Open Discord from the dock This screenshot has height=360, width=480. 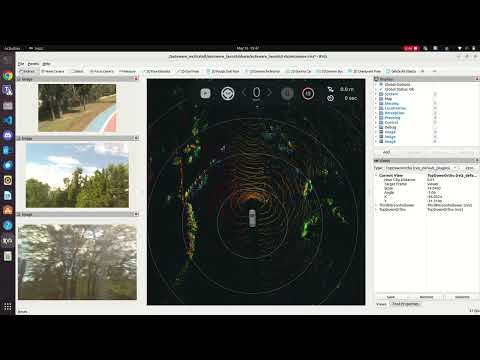point(8,135)
